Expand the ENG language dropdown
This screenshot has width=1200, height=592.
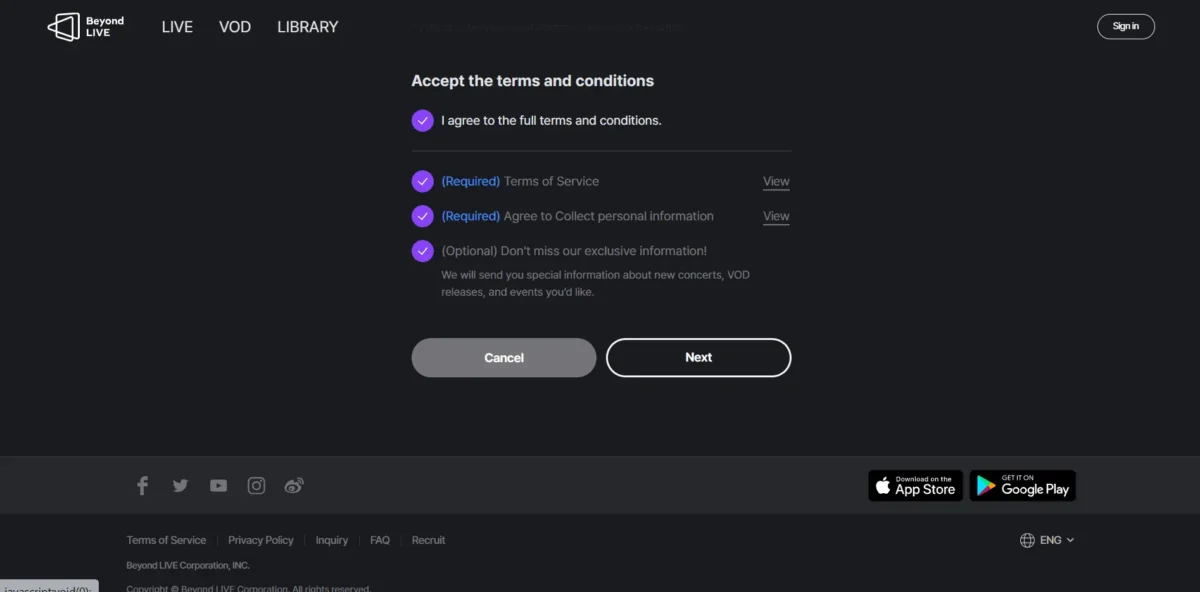1047,540
